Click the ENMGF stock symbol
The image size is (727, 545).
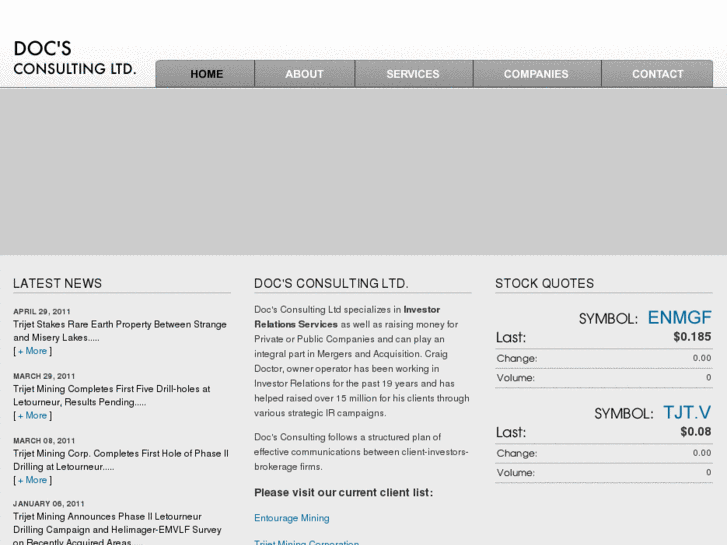pos(679,318)
